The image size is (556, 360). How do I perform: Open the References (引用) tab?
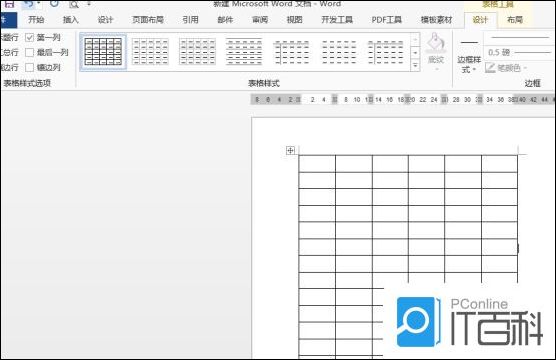190,20
